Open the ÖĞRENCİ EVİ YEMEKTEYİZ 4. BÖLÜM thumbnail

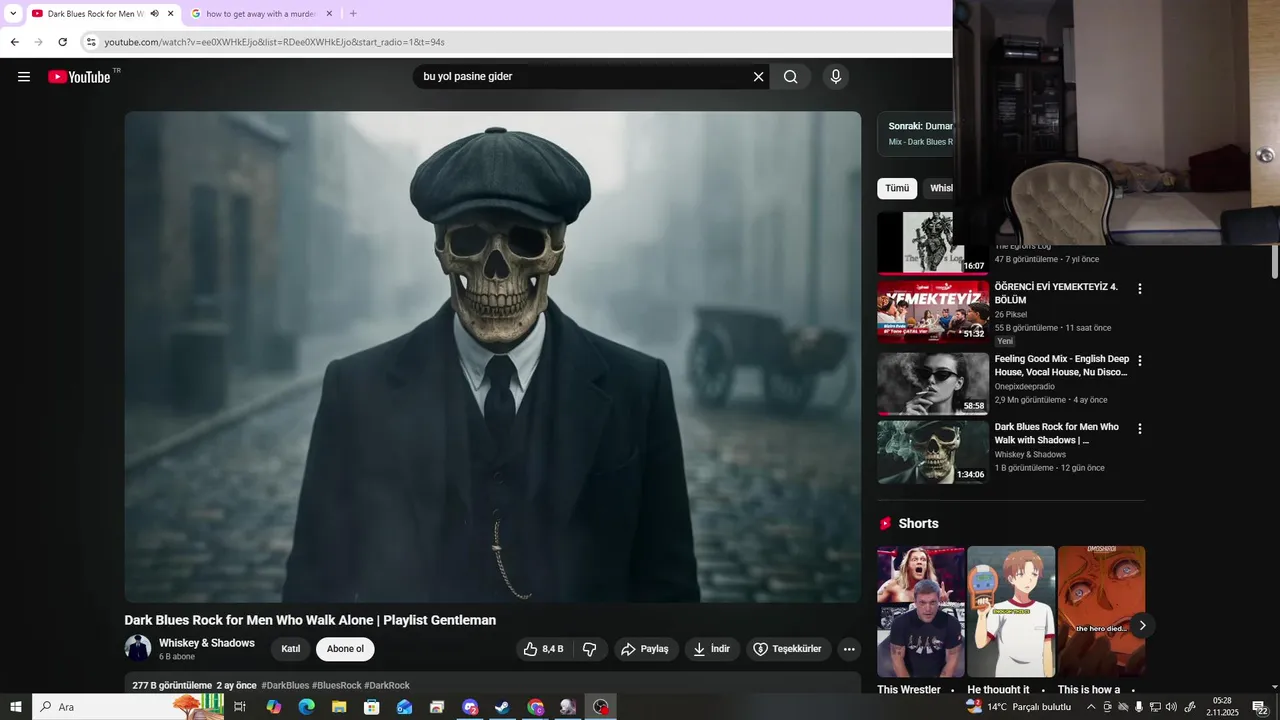click(933, 312)
